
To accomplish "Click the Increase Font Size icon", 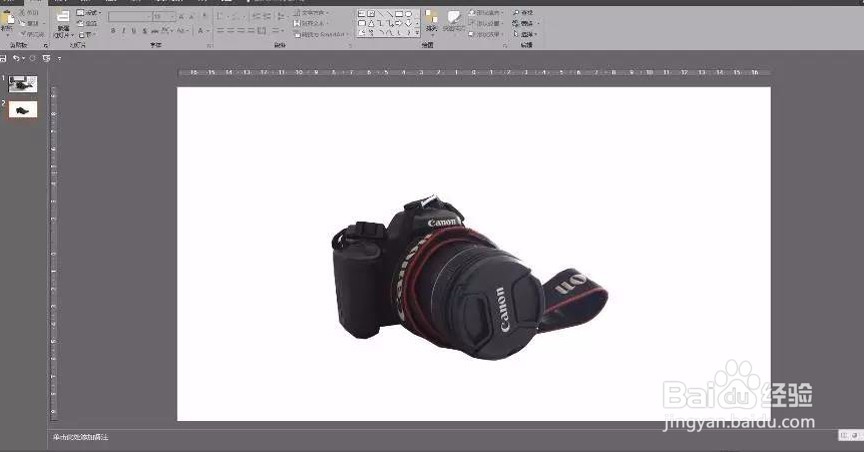I will click(181, 17).
